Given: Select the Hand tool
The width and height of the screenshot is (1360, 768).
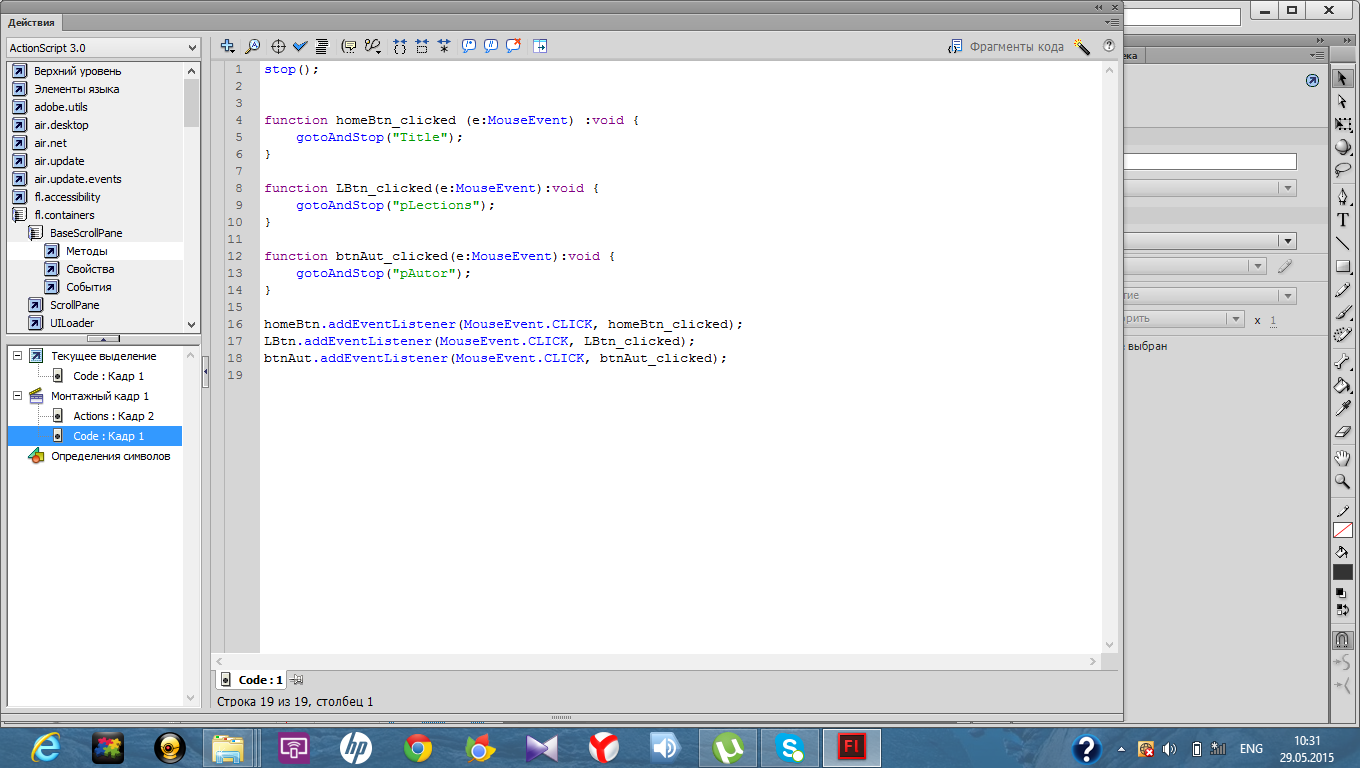Looking at the screenshot, I should tap(1343, 458).
